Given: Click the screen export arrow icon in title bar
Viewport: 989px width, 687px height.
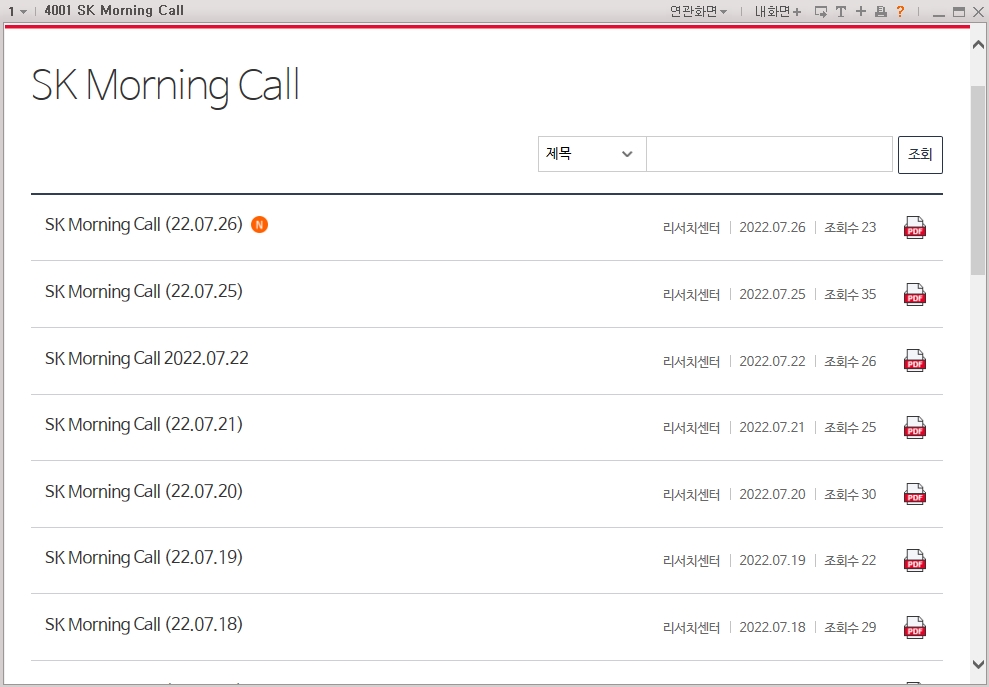Looking at the screenshot, I should tap(821, 11).
